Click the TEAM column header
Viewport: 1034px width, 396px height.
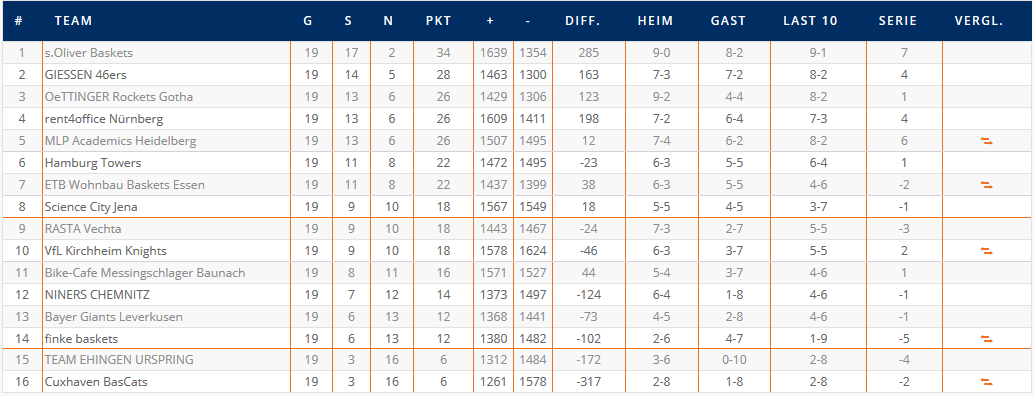pyautogui.click(x=73, y=20)
